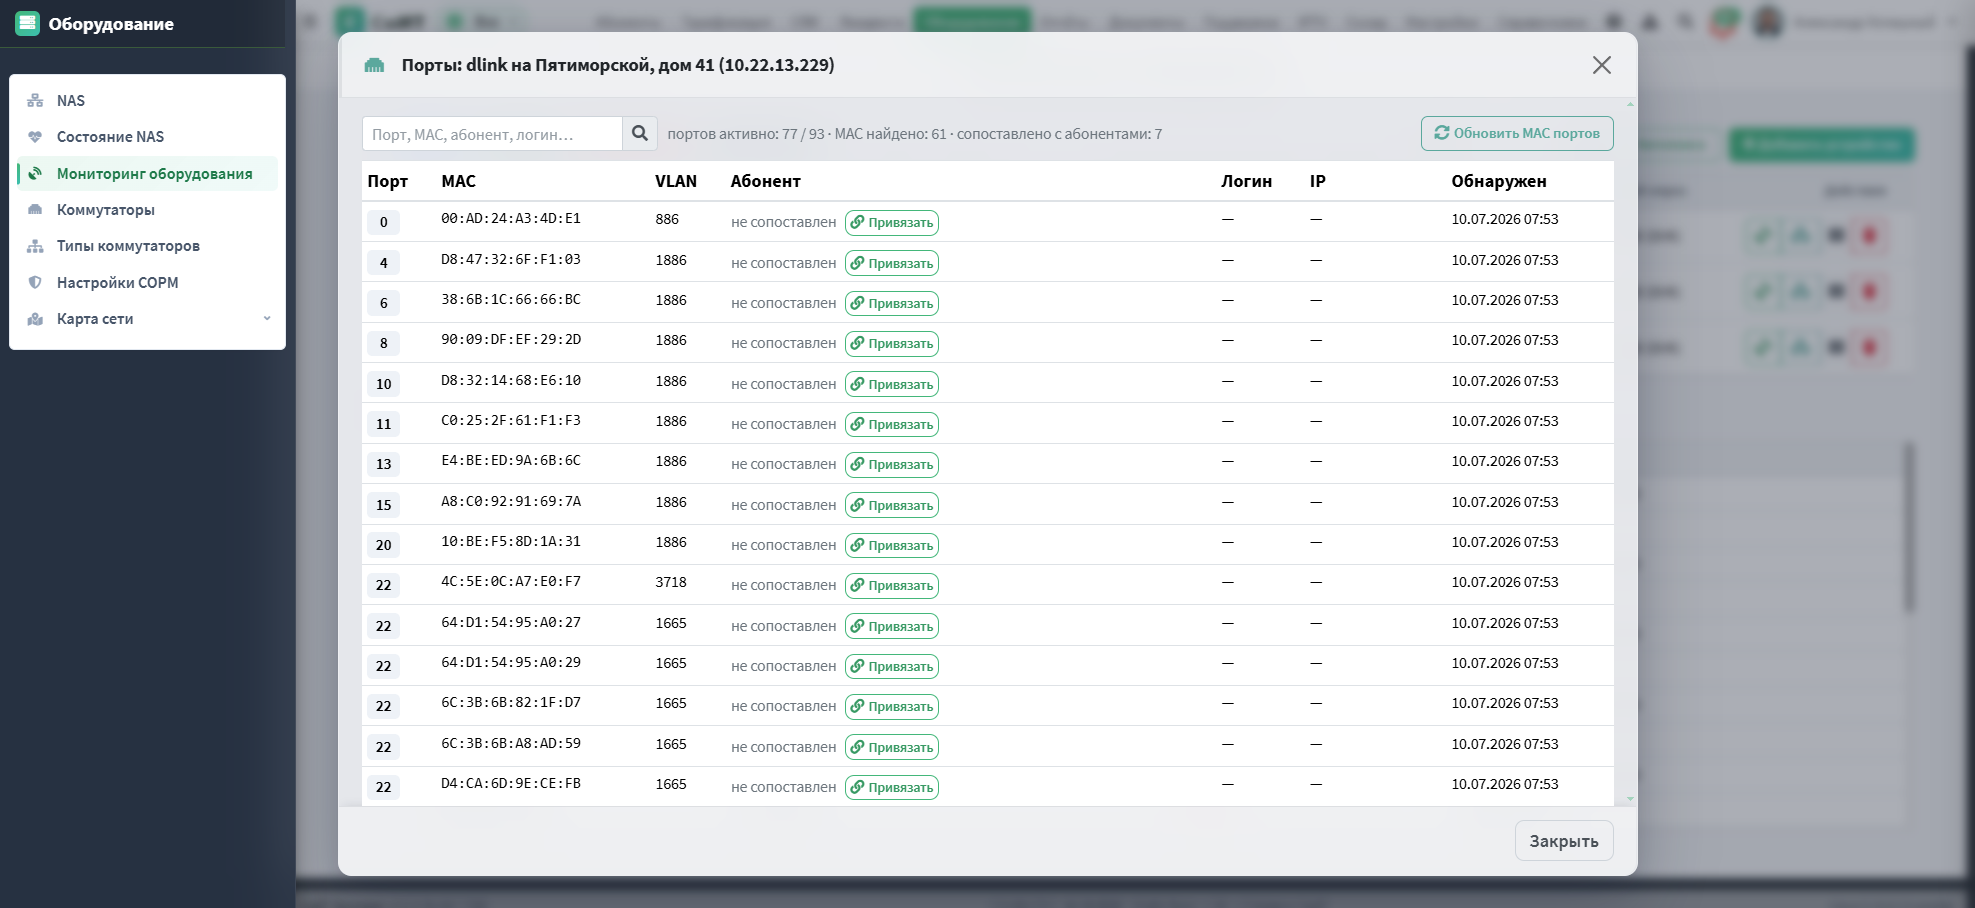Click Привязать for MAC 64:D1:54:95:A0:27

[892, 626]
